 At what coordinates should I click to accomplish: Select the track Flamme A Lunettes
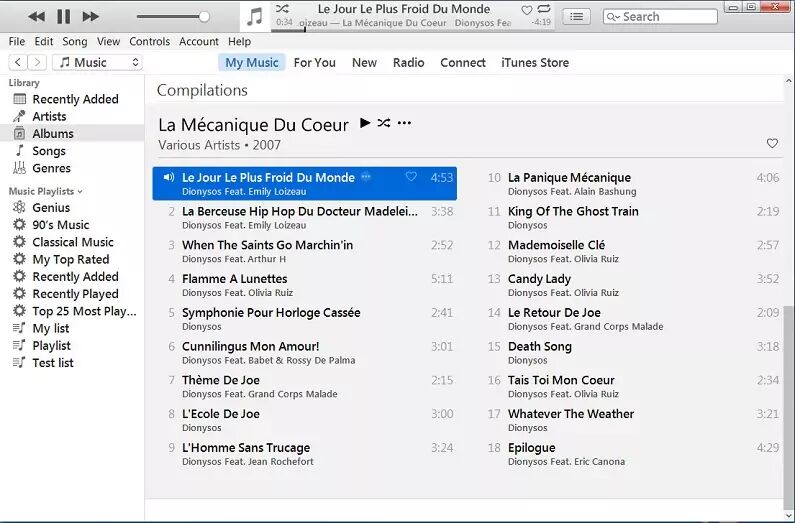(305, 285)
